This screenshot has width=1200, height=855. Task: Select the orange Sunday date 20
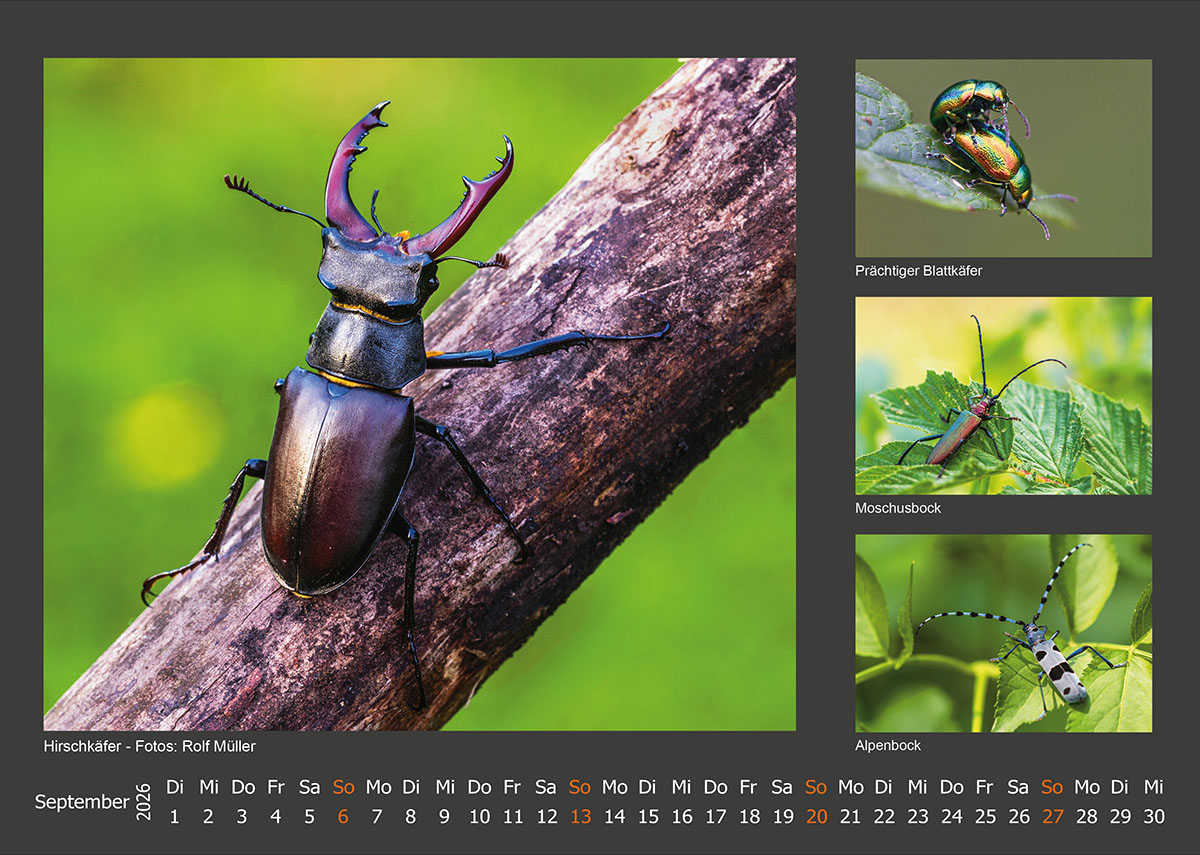click(x=817, y=816)
